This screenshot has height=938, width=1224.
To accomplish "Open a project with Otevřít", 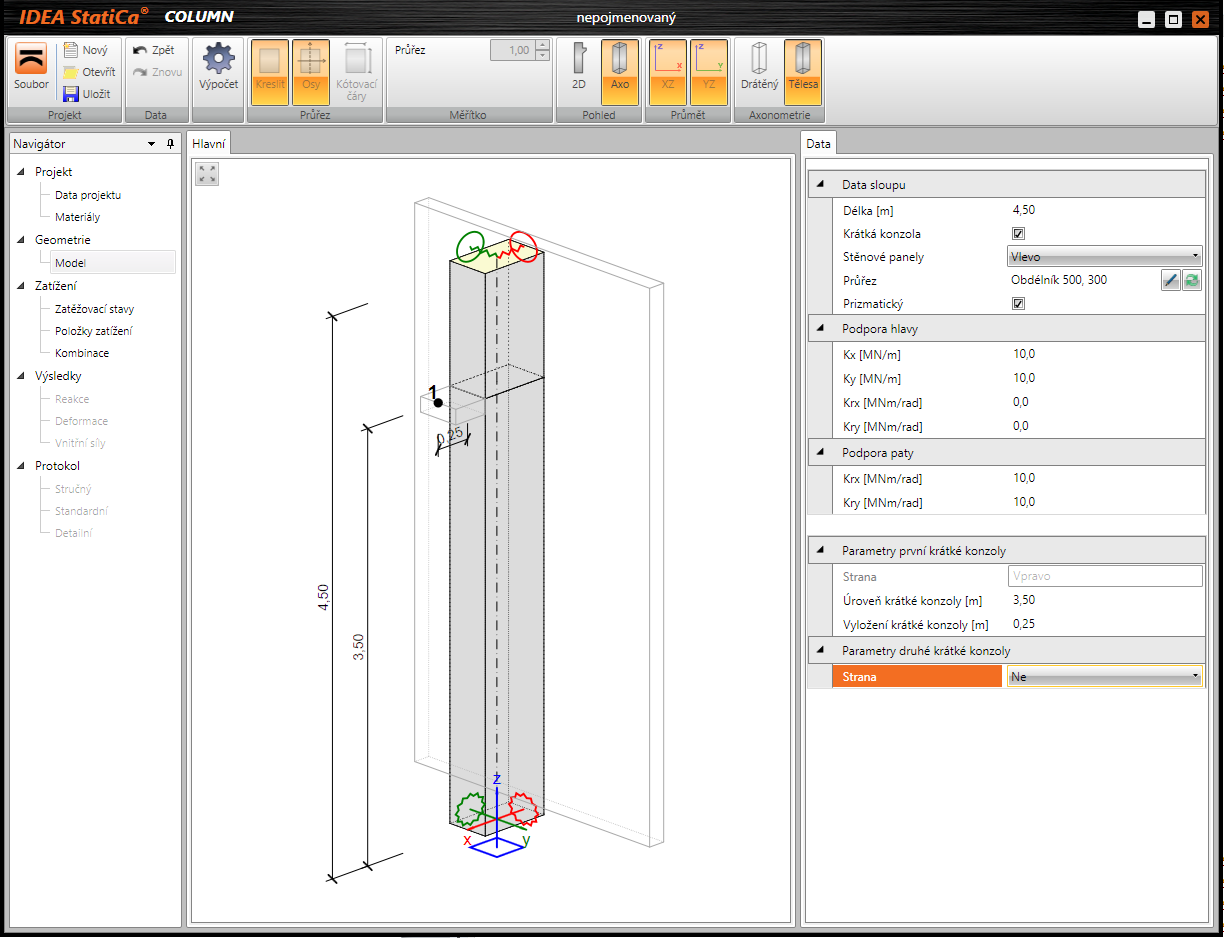I will pos(88,72).
